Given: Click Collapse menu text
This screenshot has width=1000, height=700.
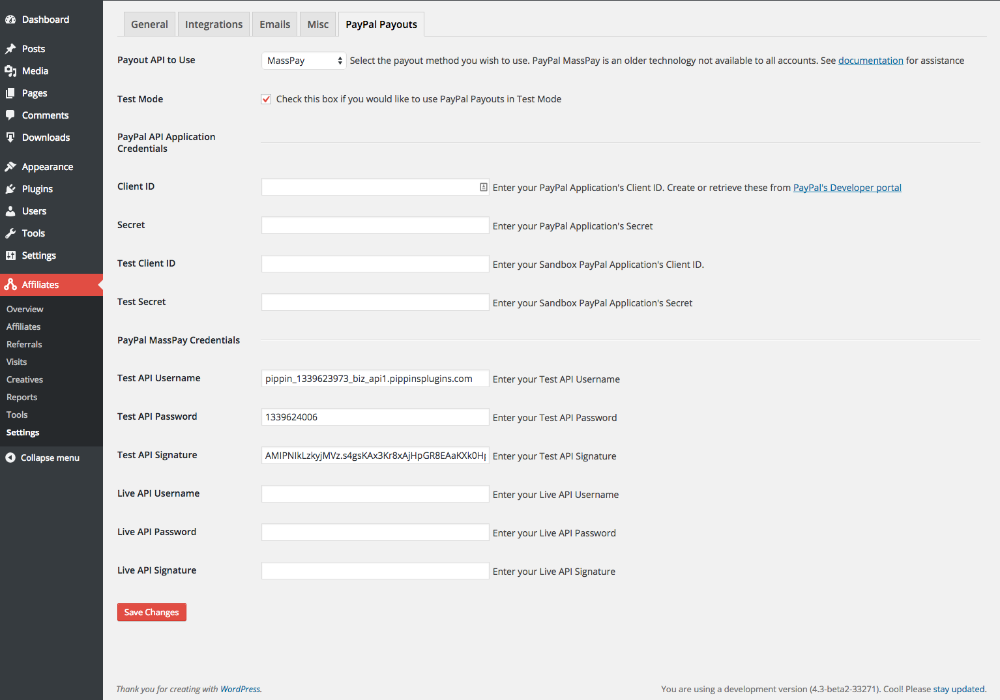Looking at the screenshot, I should [x=50, y=458].
